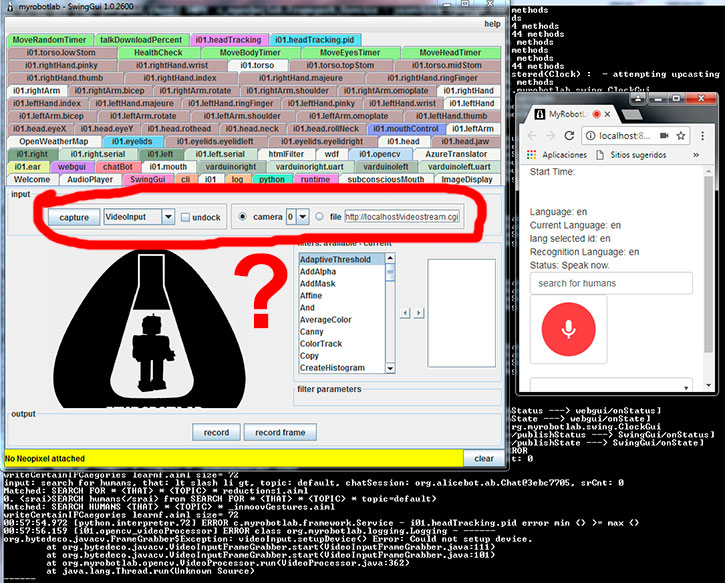725x583 pixels.
Task: Select the And filter
Action: [342, 308]
